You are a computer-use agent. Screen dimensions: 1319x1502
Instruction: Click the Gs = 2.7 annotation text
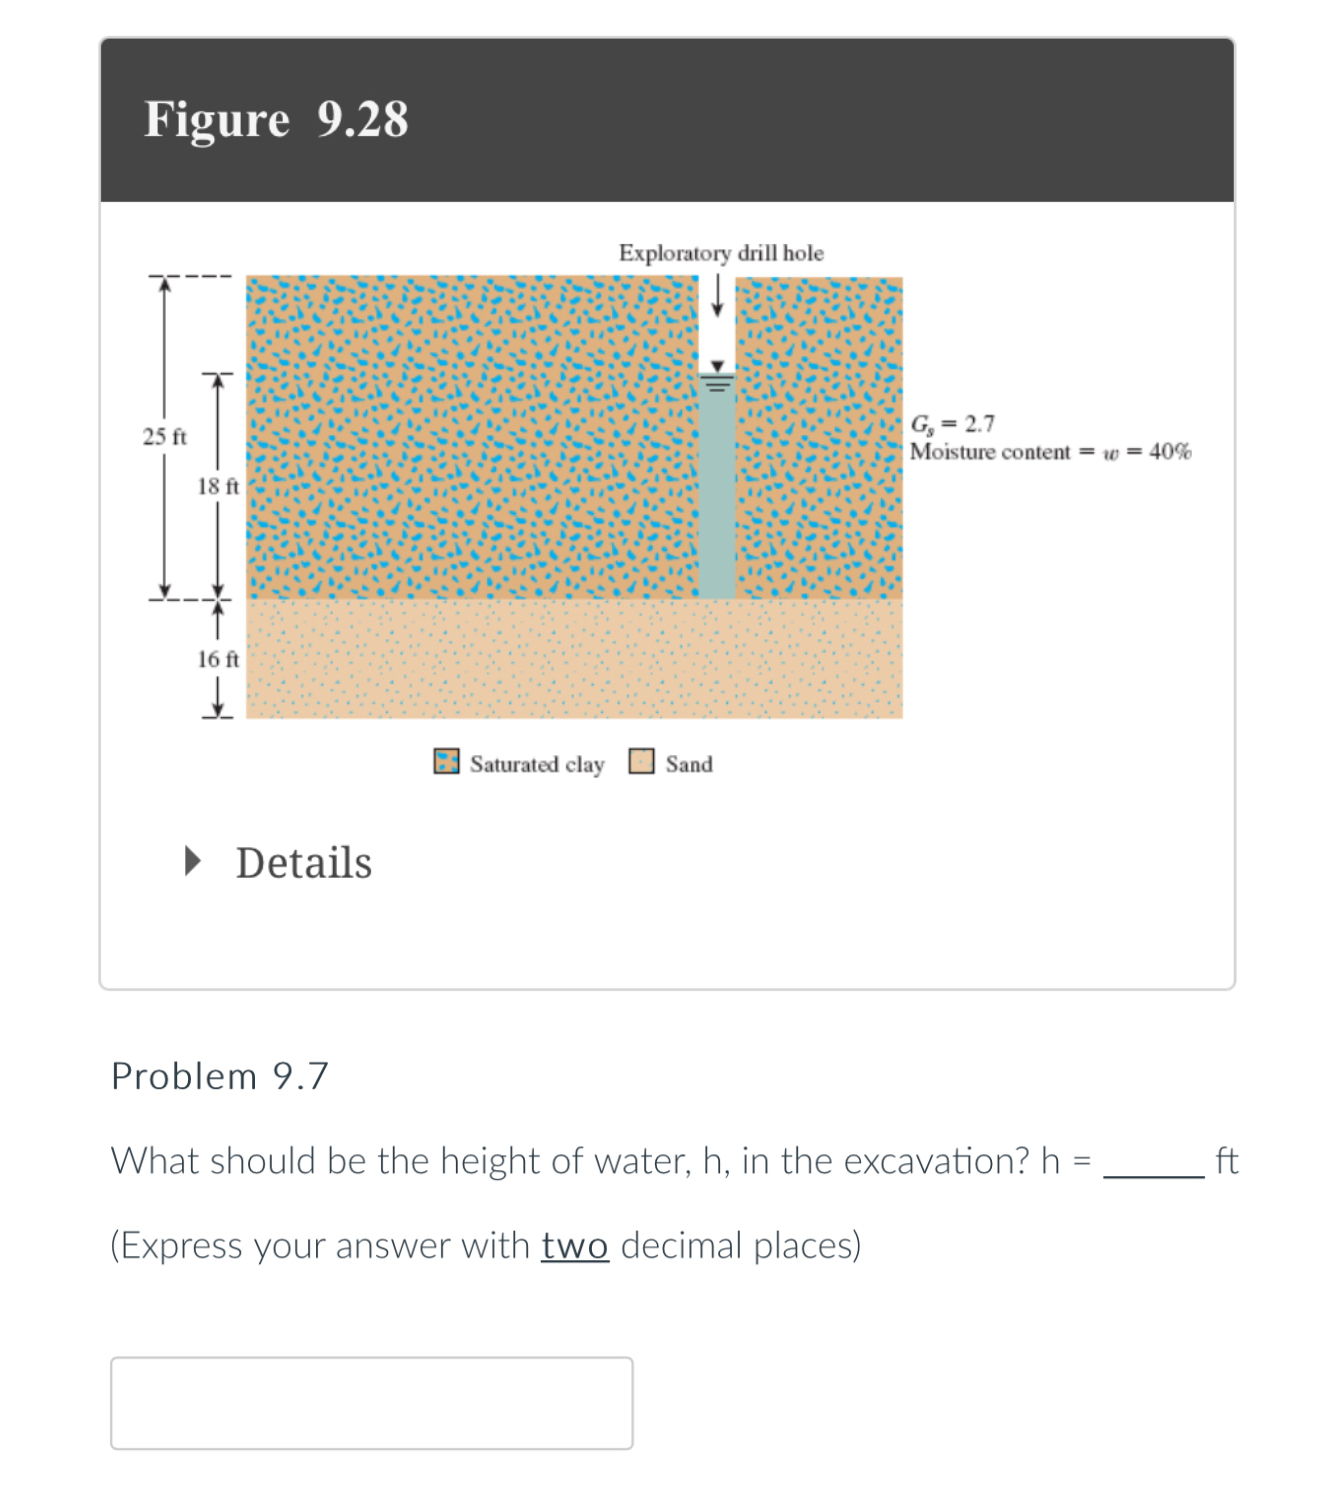click(952, 423)
